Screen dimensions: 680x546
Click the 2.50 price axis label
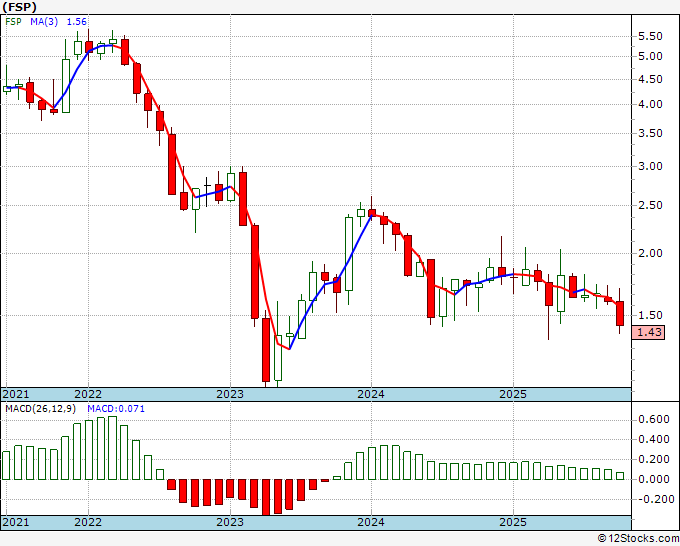pyautogui.click(x=650, y=205)
